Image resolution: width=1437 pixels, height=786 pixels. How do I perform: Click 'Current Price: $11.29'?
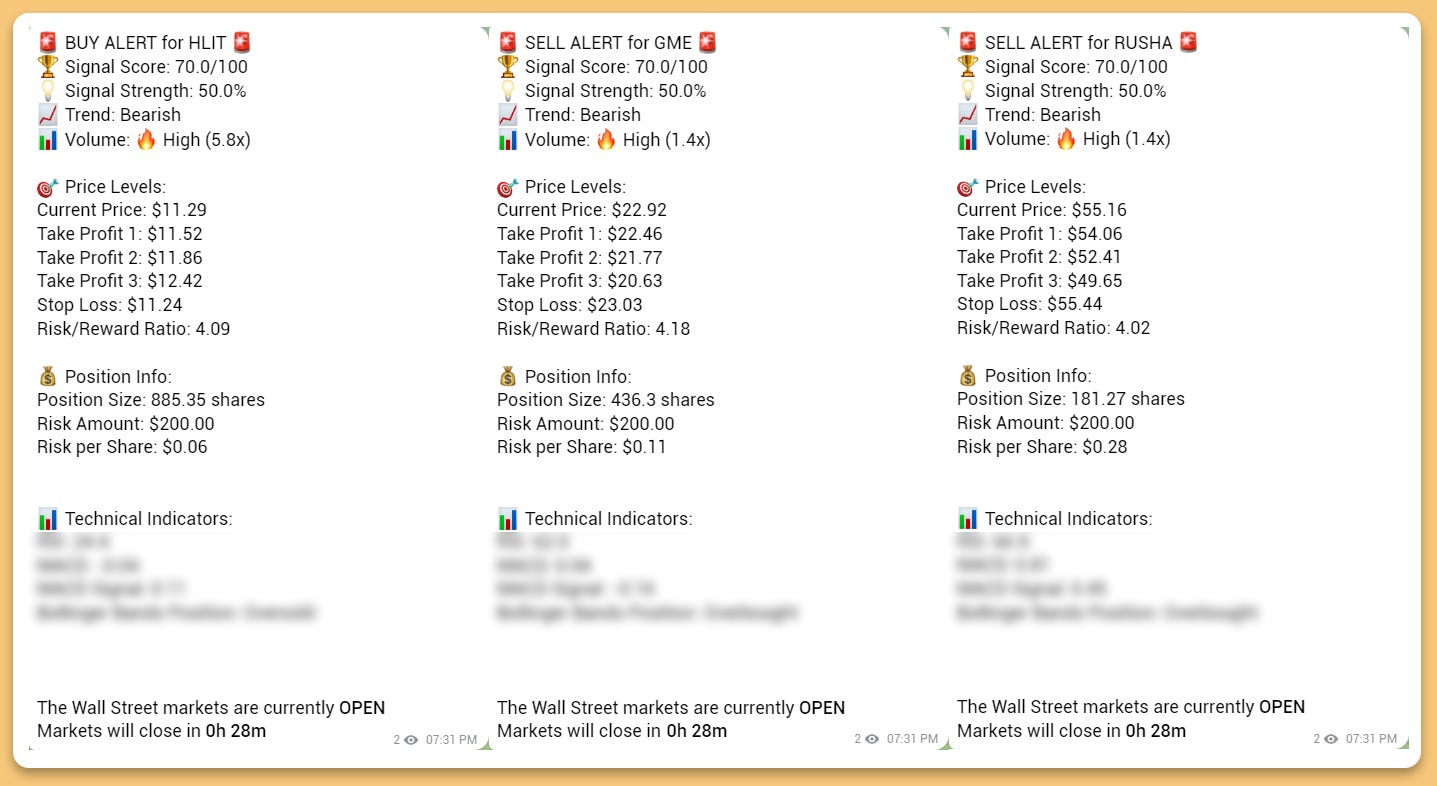[122, 210]
